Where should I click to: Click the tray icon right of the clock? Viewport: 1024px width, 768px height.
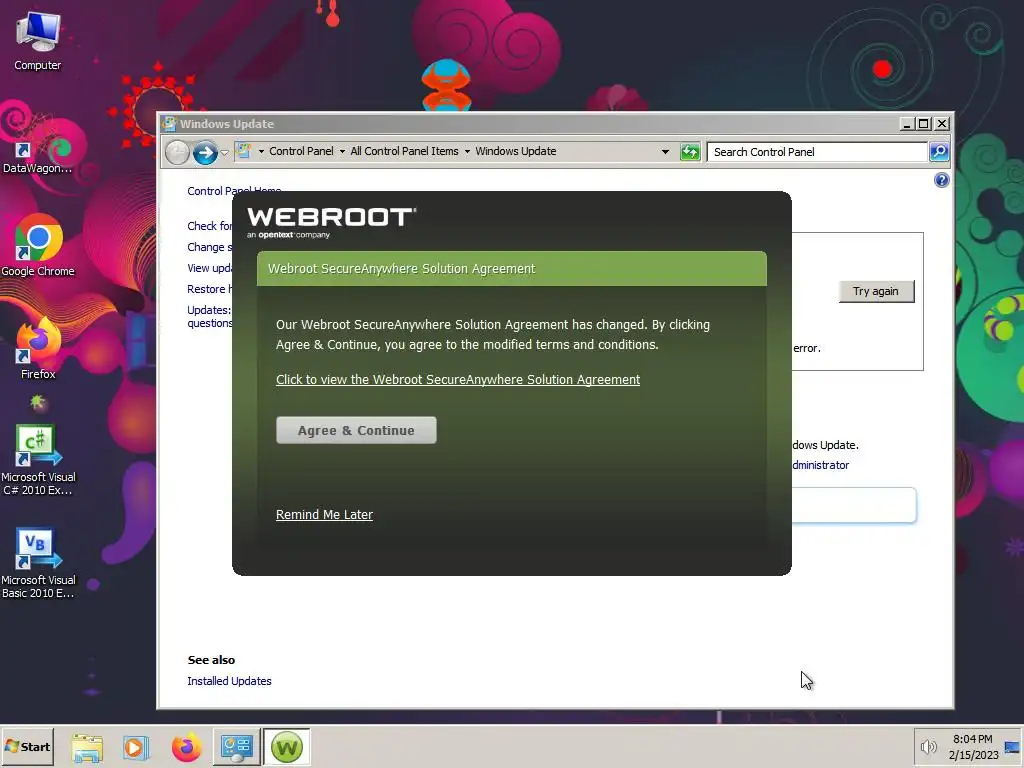1012,746
